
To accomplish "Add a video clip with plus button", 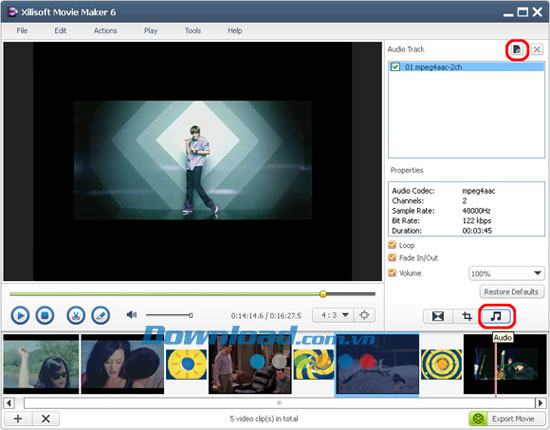I will (x=18, y=418).
